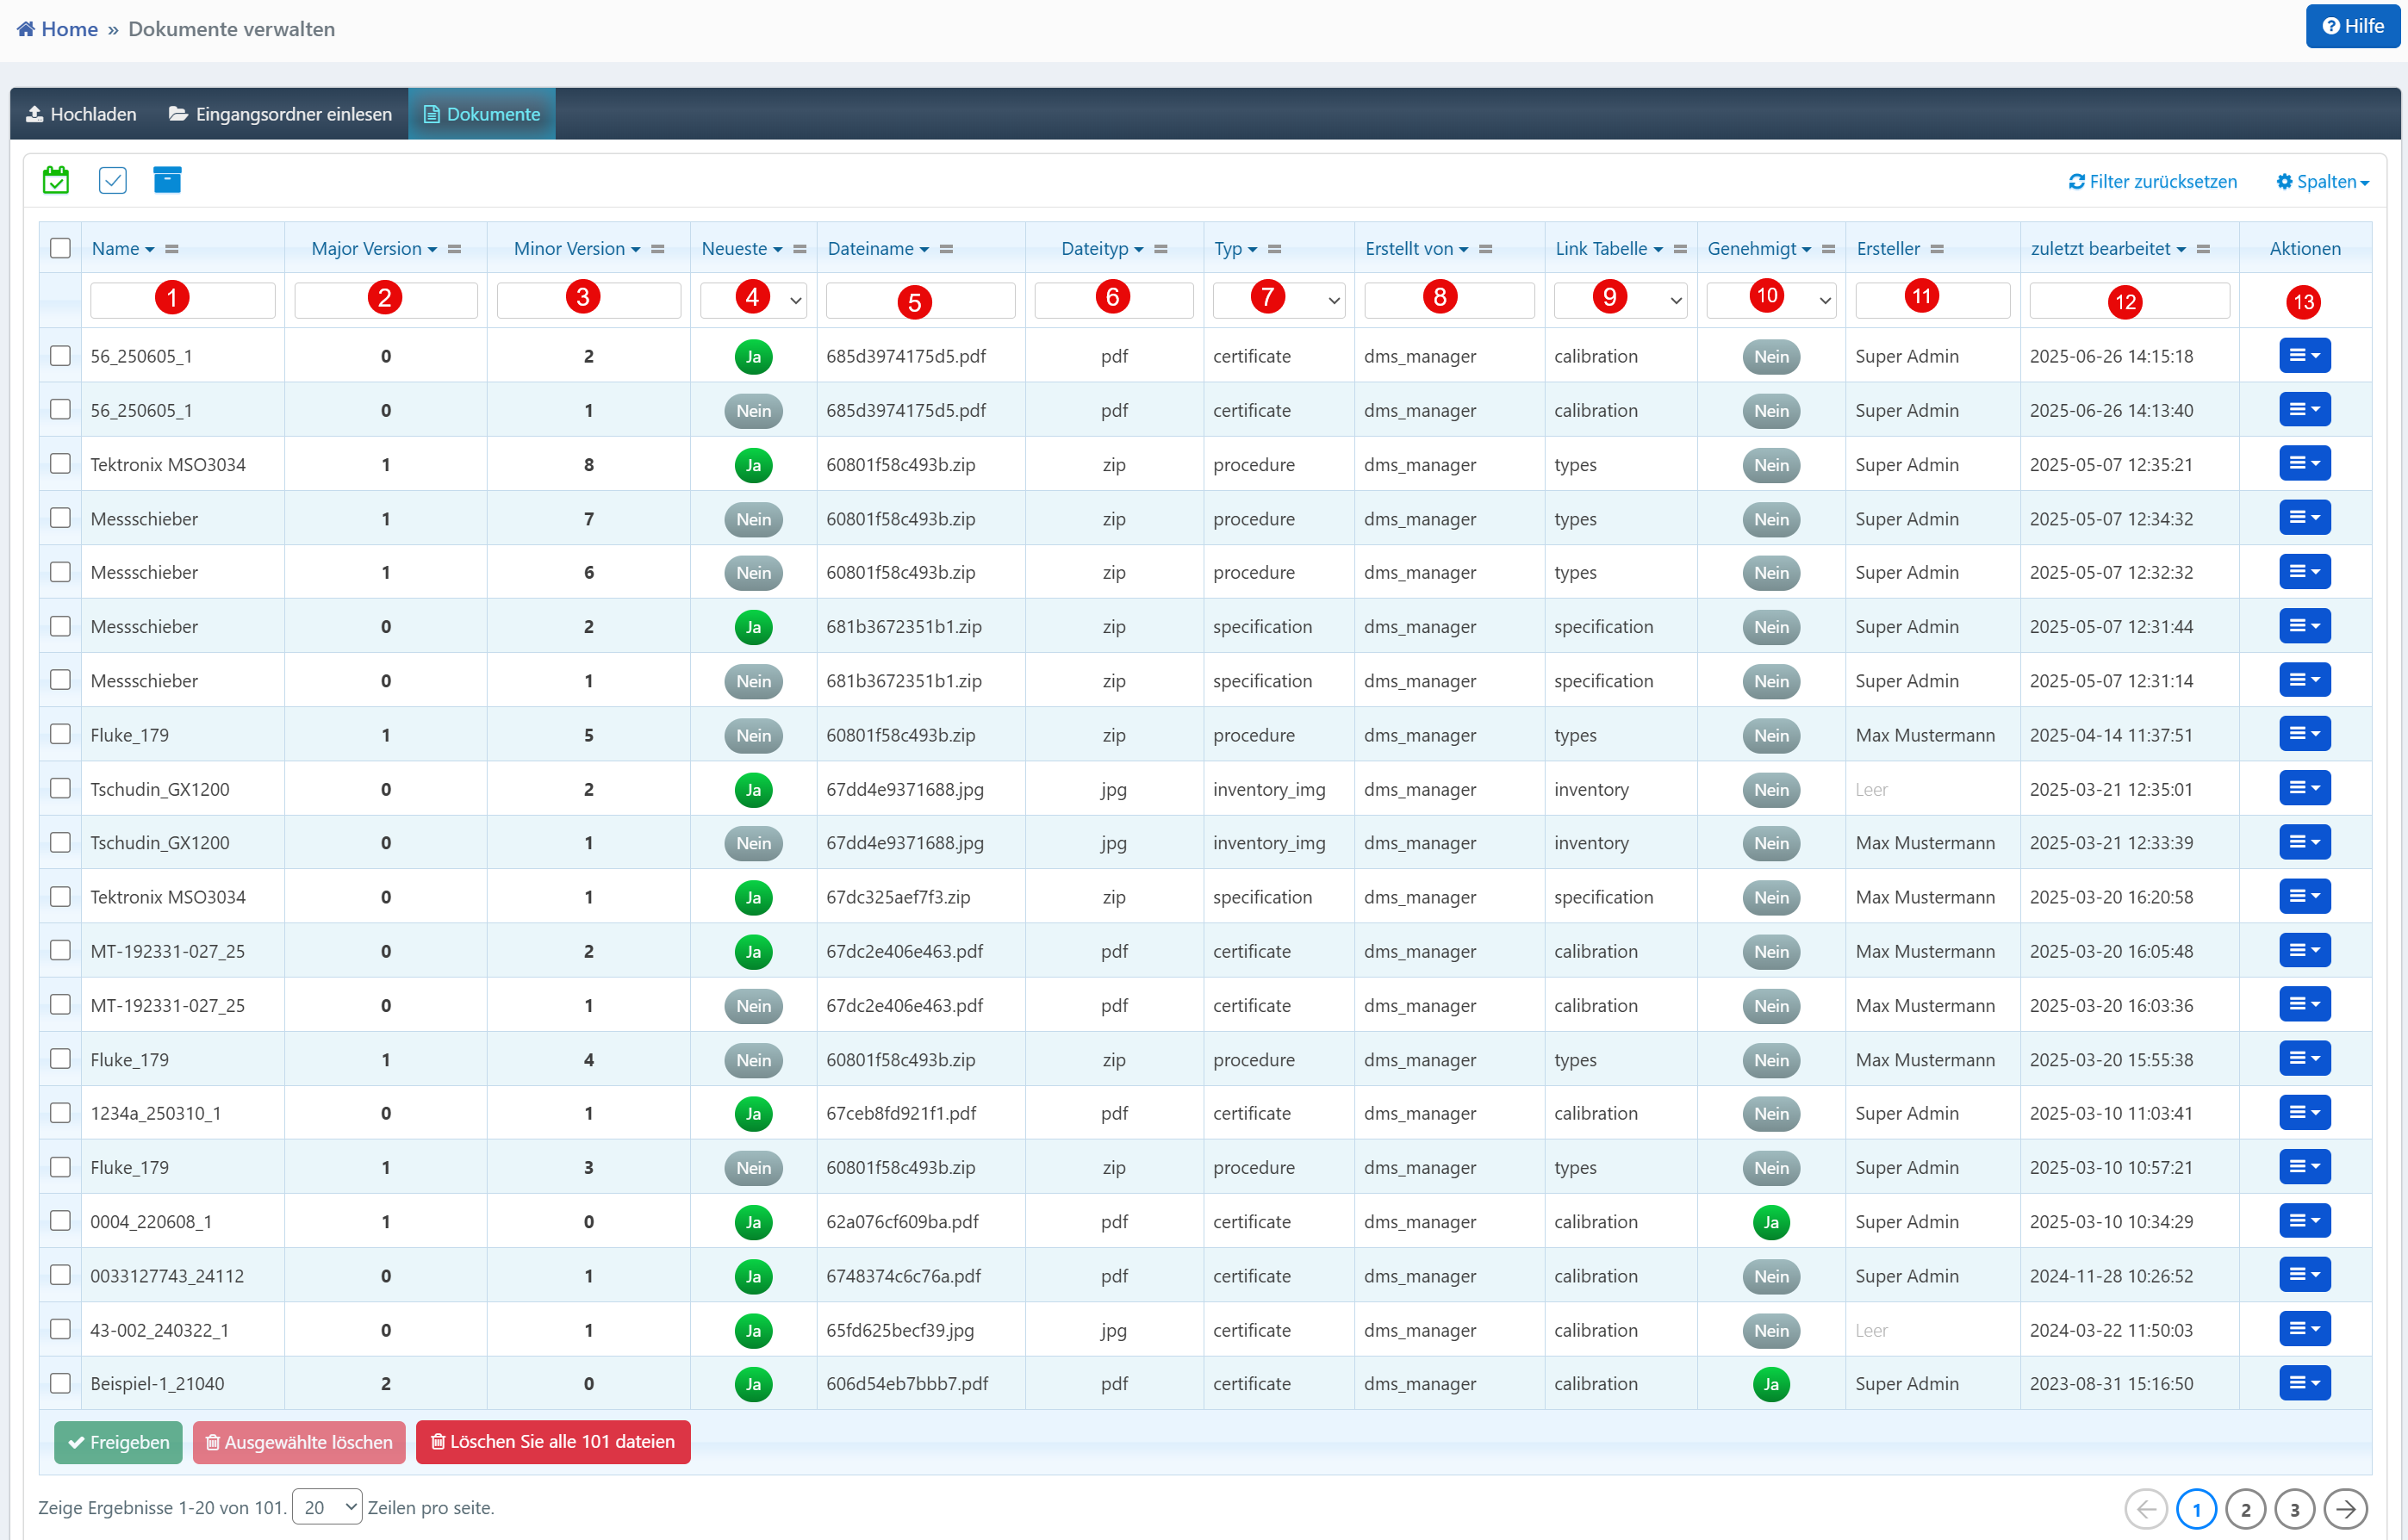Open actions menu for Tektronix MSO3034 version 8
Screen dimensions: 2408x1540
pos(2304,464)
